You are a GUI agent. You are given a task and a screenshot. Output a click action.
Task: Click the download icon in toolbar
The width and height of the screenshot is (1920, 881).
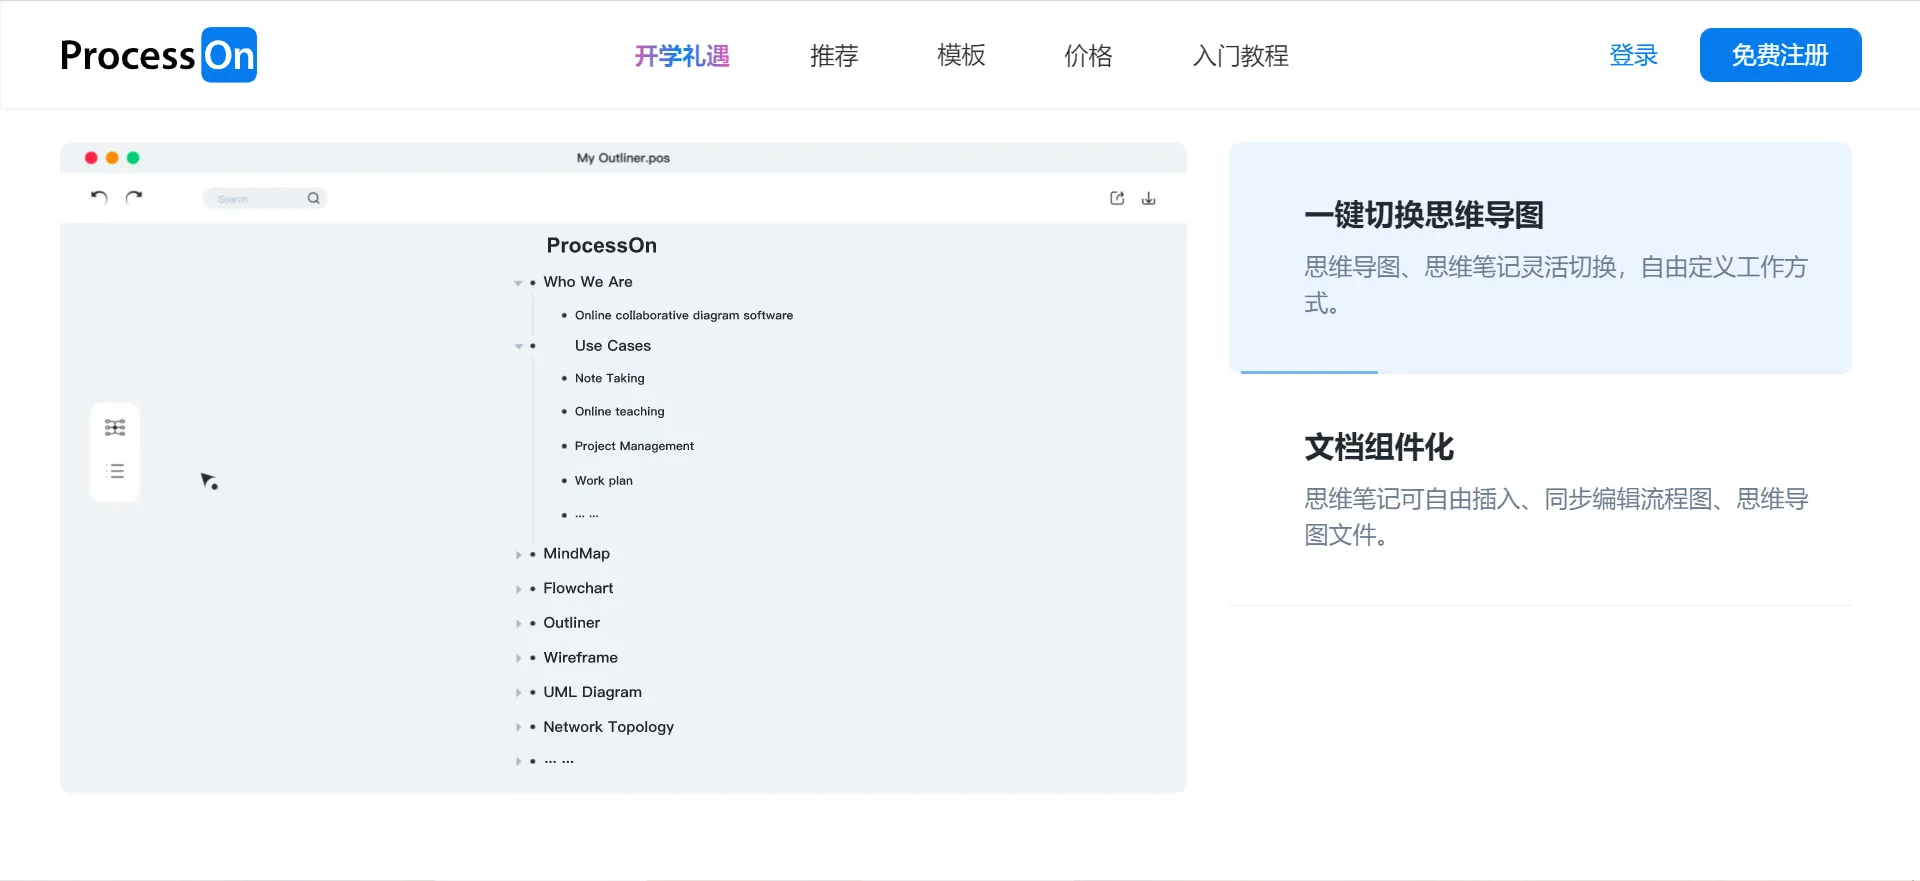(x=1149, y=198)
